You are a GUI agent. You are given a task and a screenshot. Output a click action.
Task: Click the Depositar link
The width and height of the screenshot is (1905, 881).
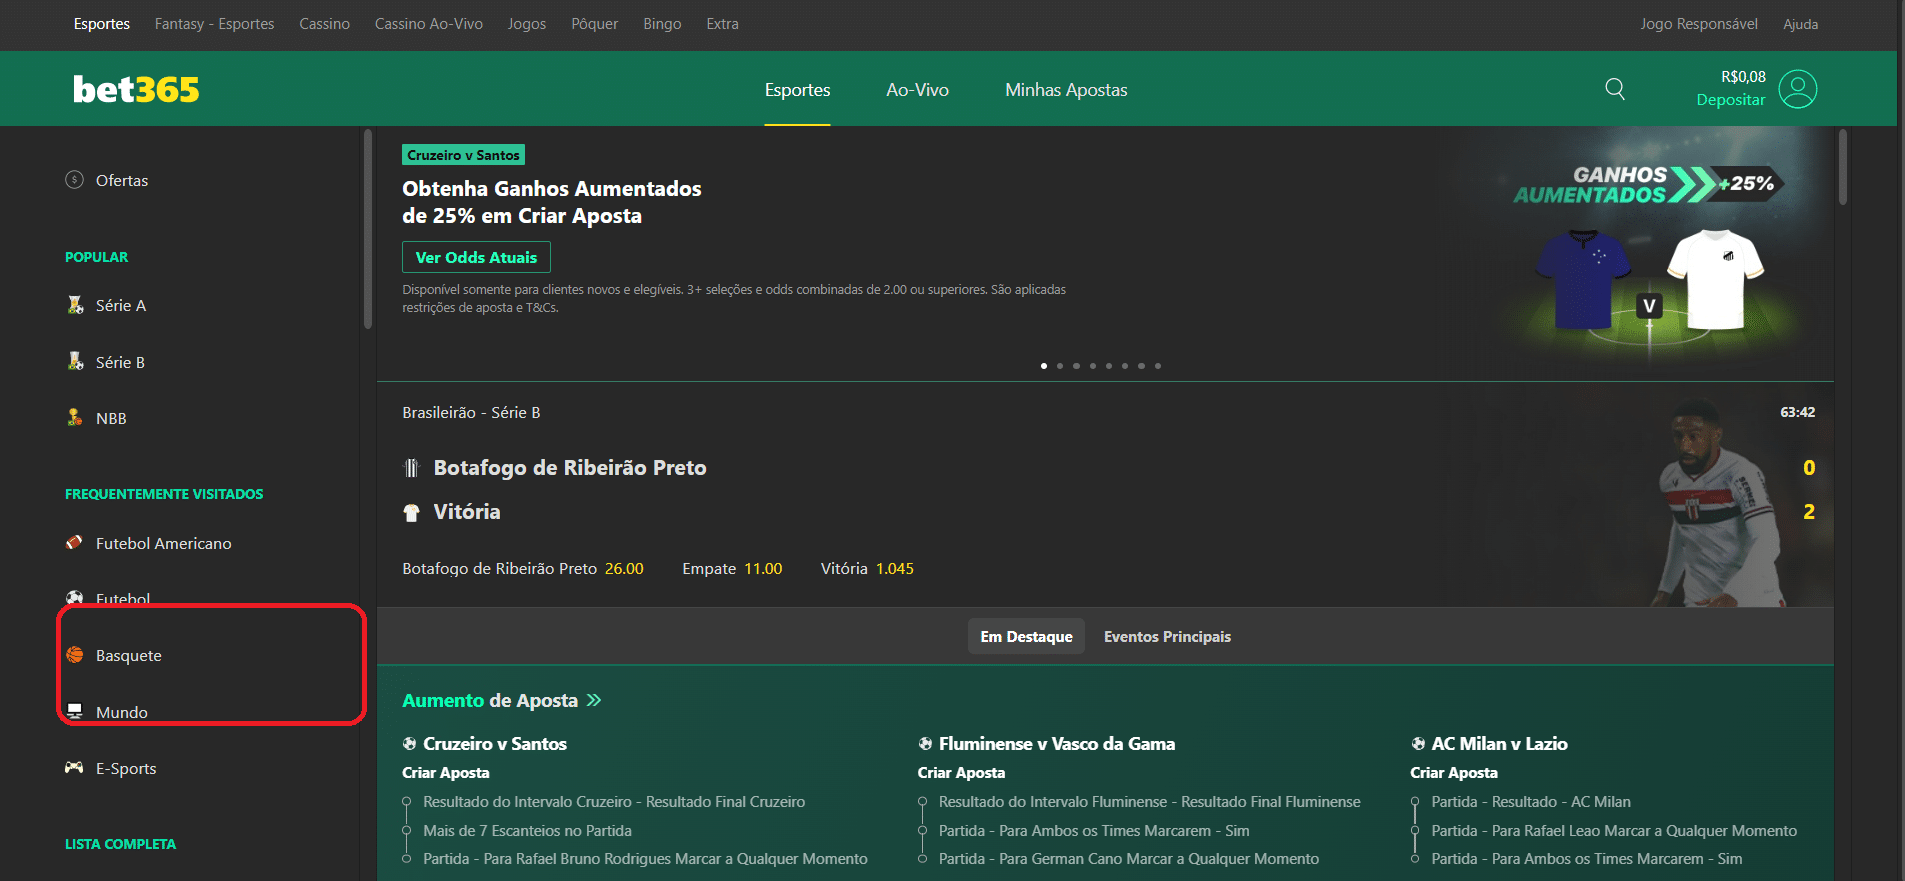point(1731,100)
